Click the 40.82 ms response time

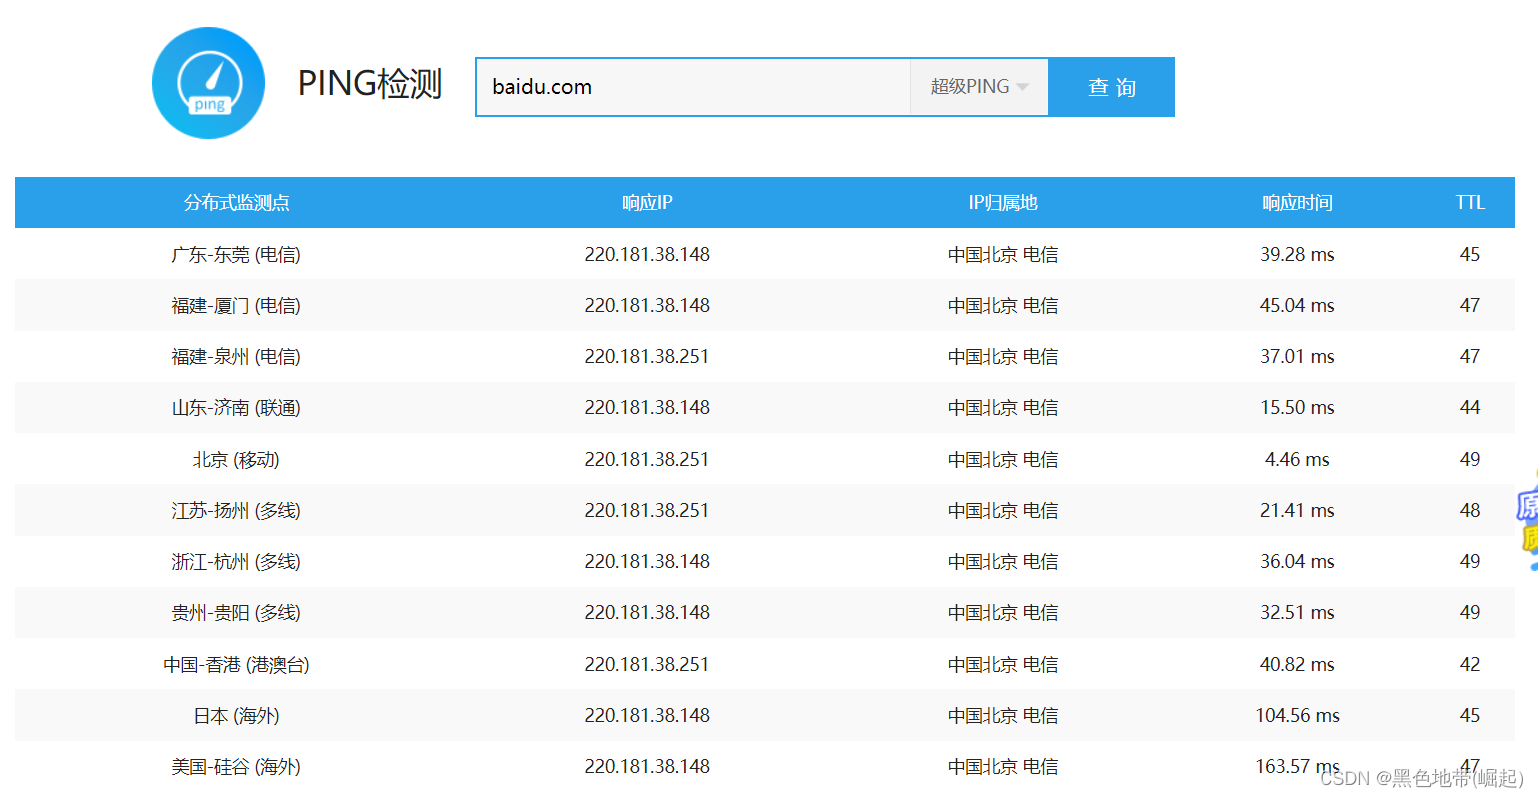(1297, 665)
